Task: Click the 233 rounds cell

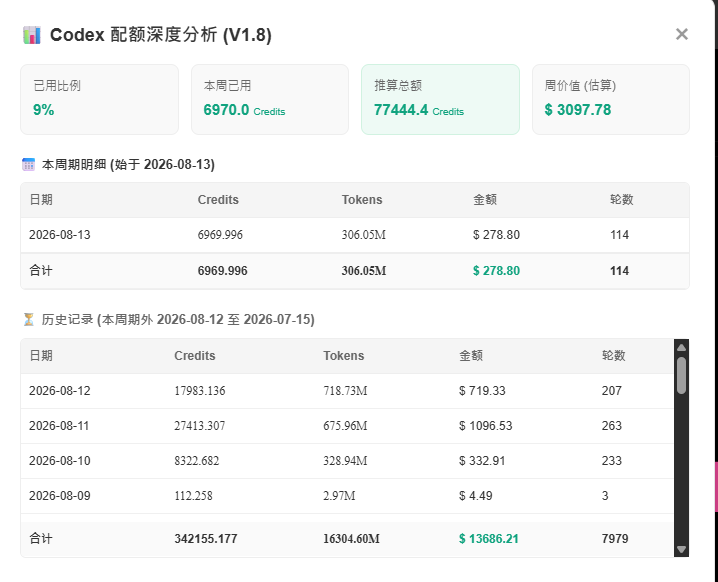Action: (612, 461)
